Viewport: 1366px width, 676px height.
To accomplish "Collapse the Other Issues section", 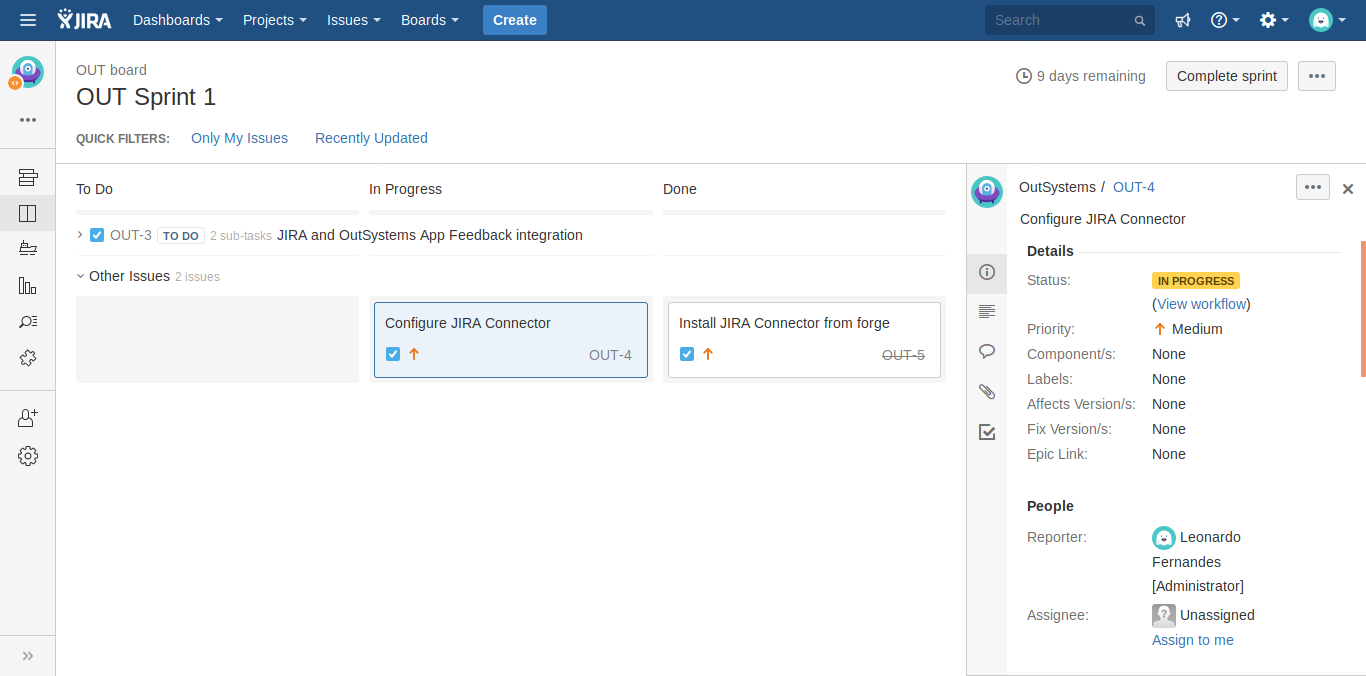I will pyautogui.click(x=80, y=276).
